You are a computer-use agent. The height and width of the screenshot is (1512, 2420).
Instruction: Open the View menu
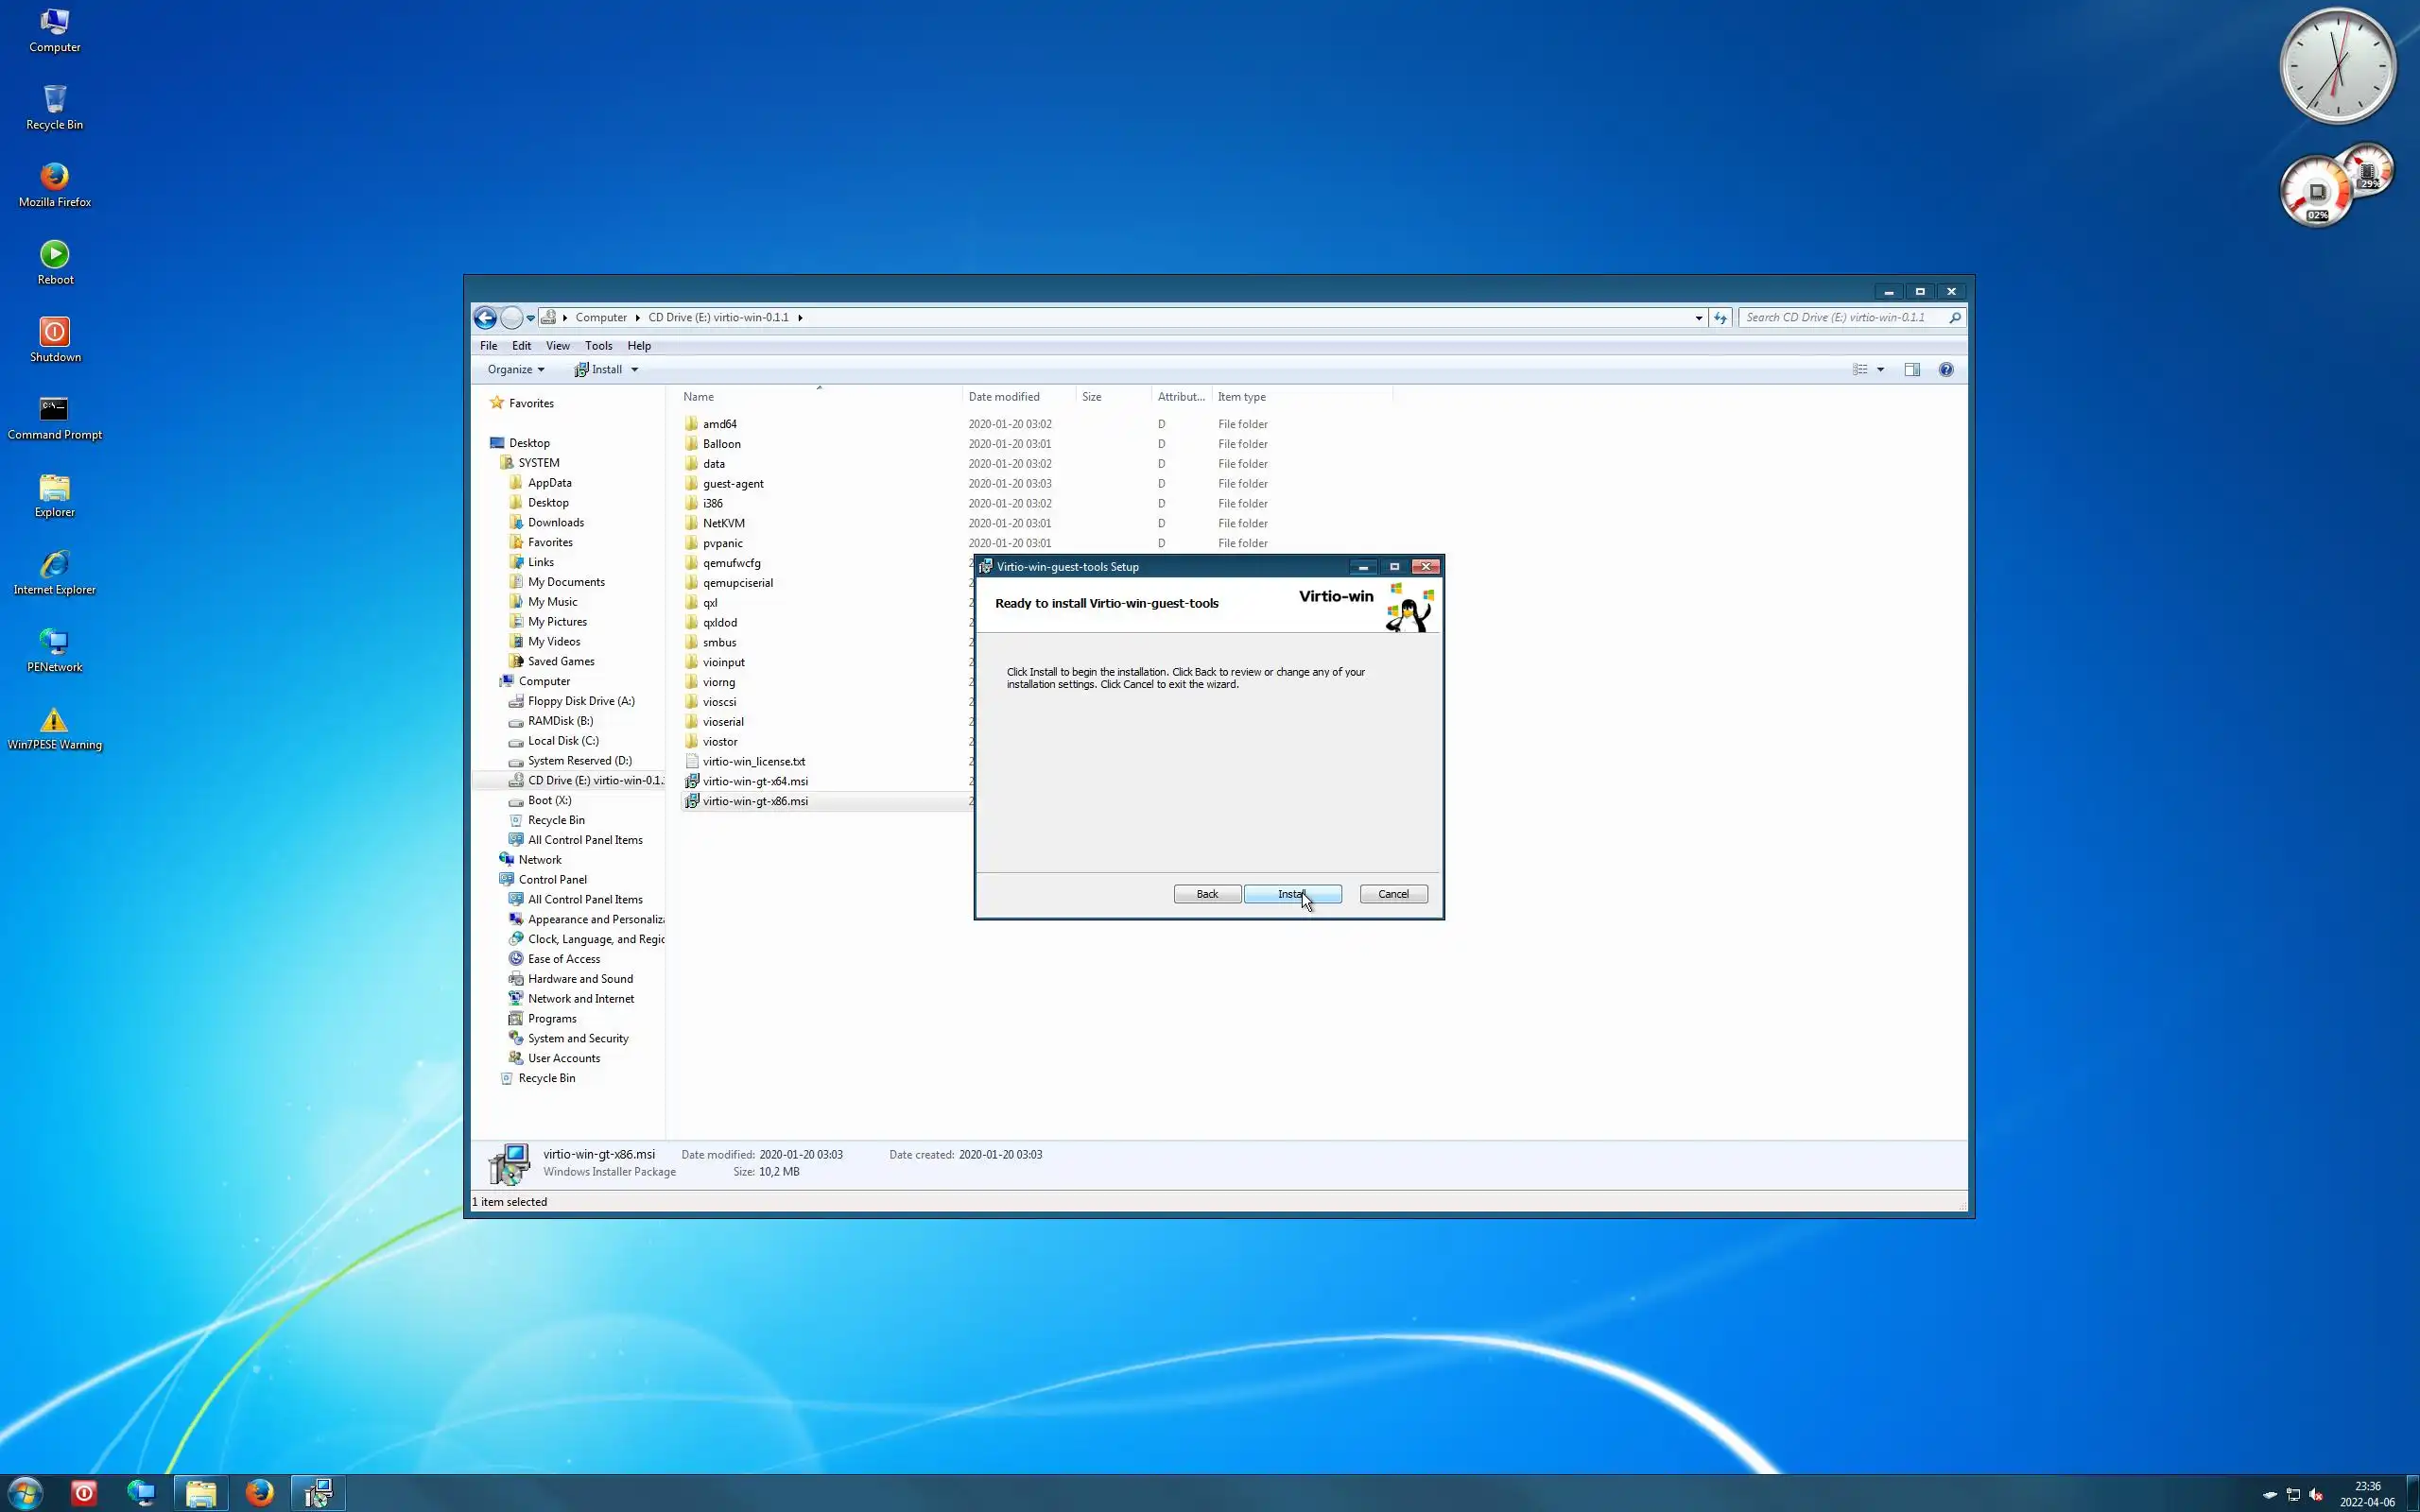[x=557, y=346]
